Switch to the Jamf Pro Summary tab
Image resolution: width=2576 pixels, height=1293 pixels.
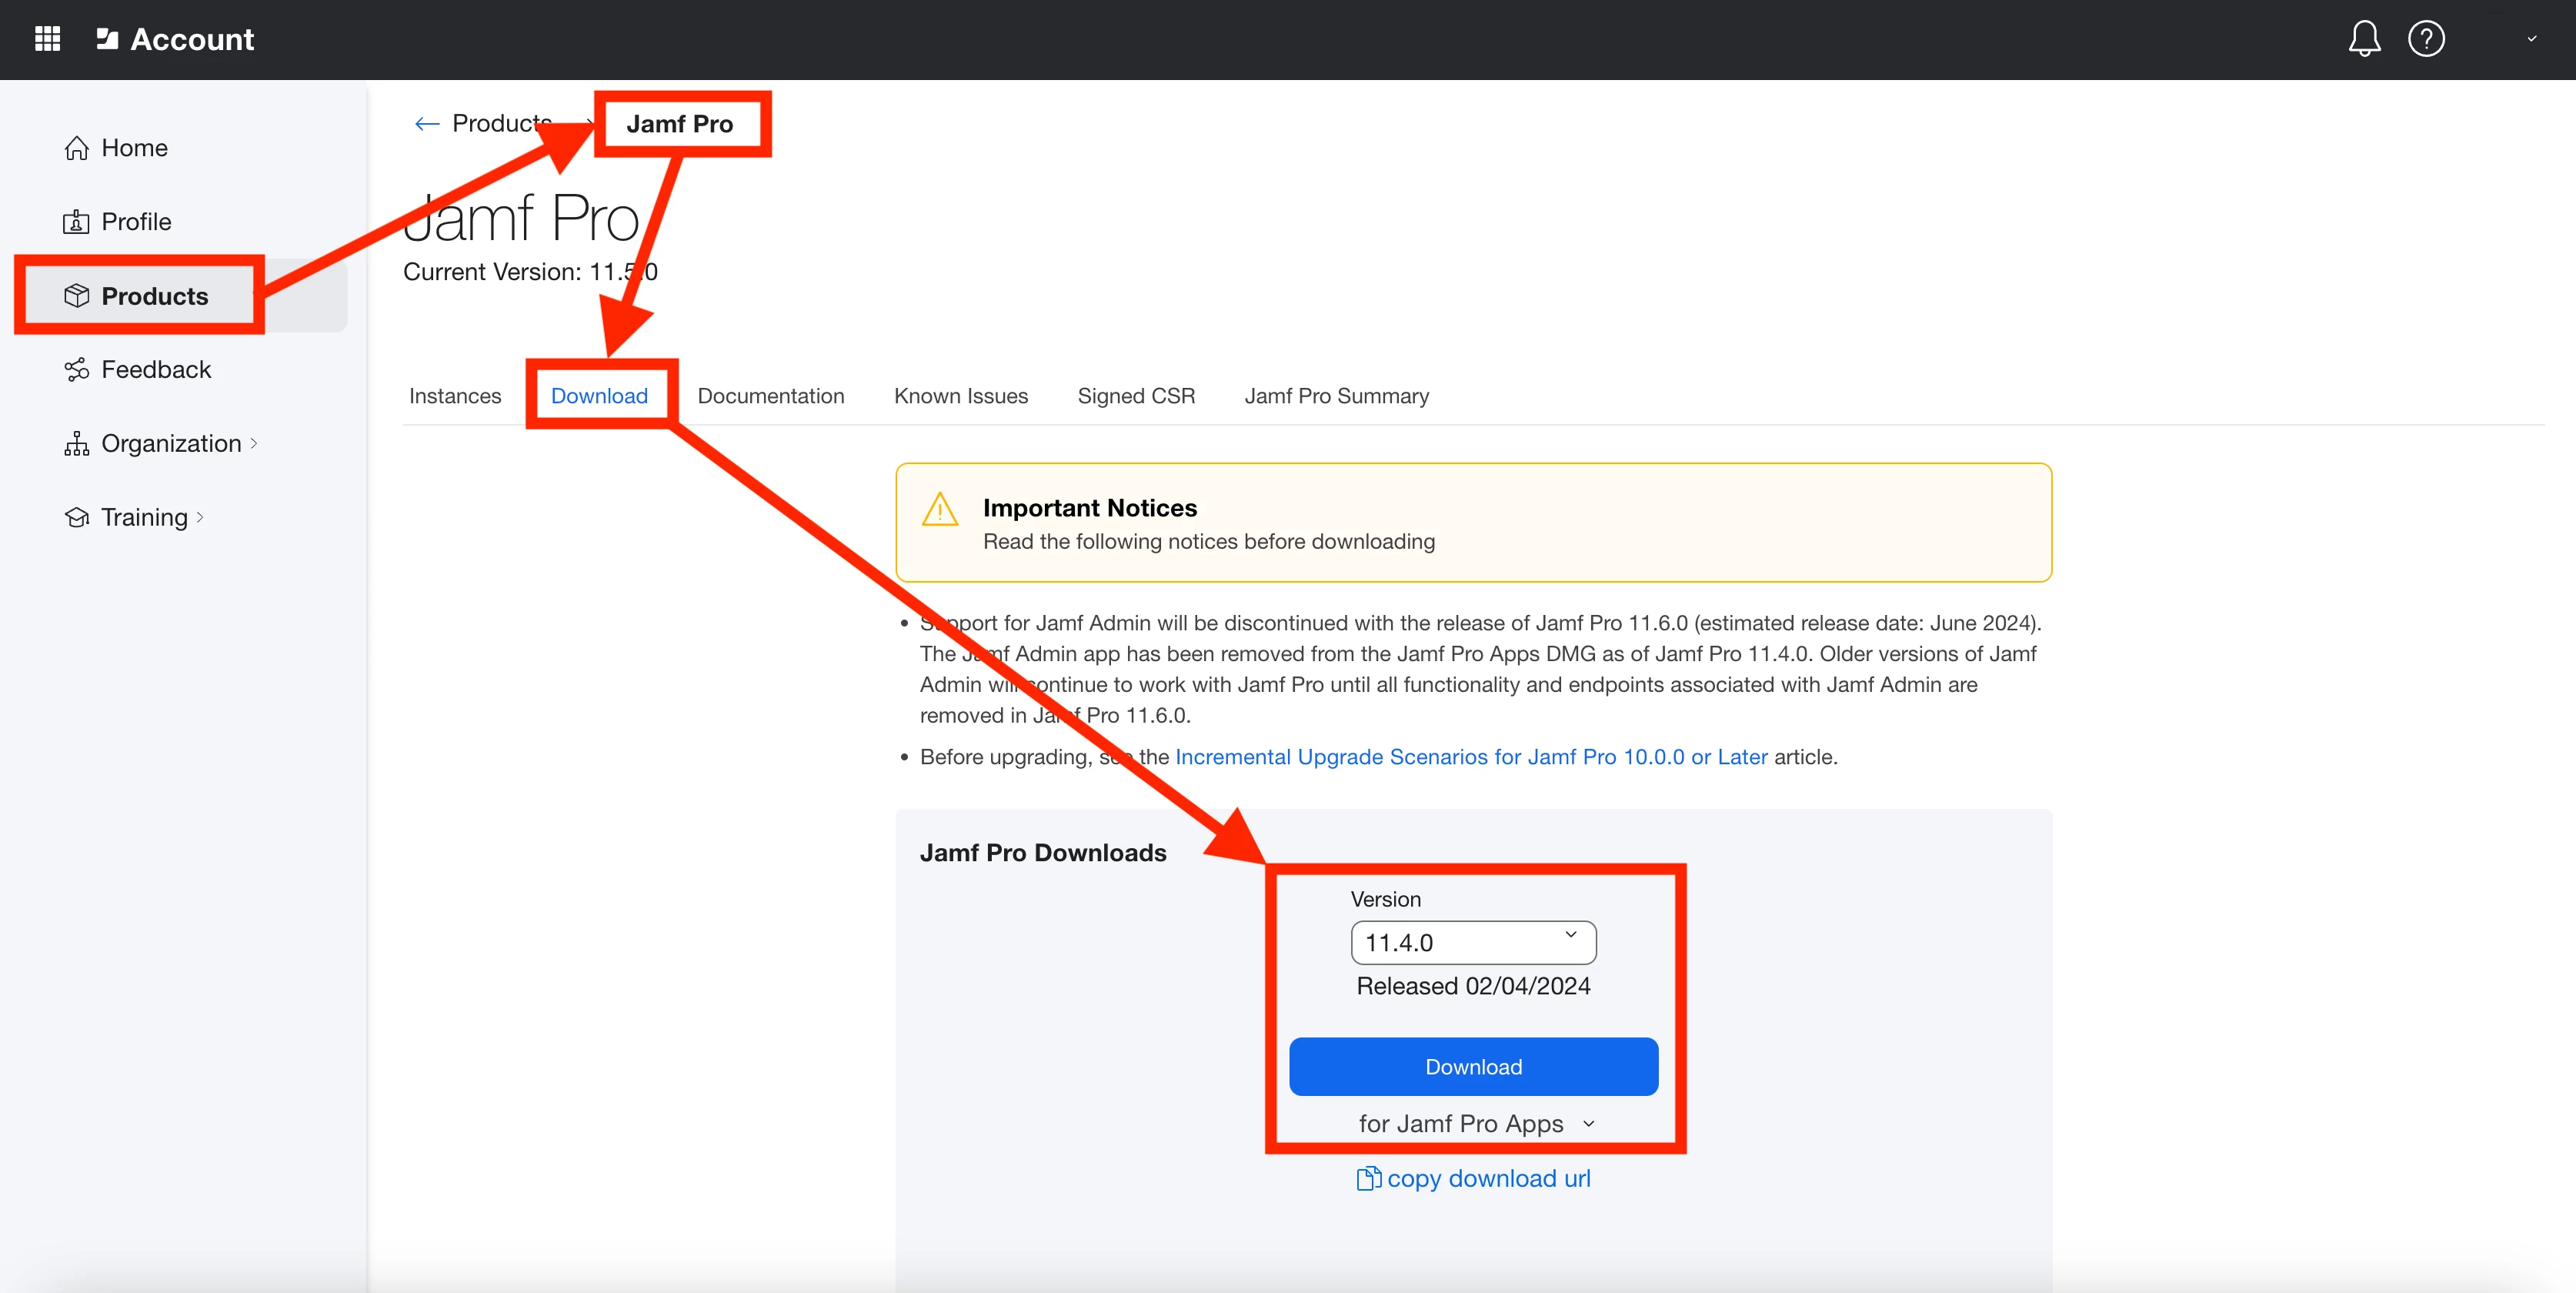1337,396
